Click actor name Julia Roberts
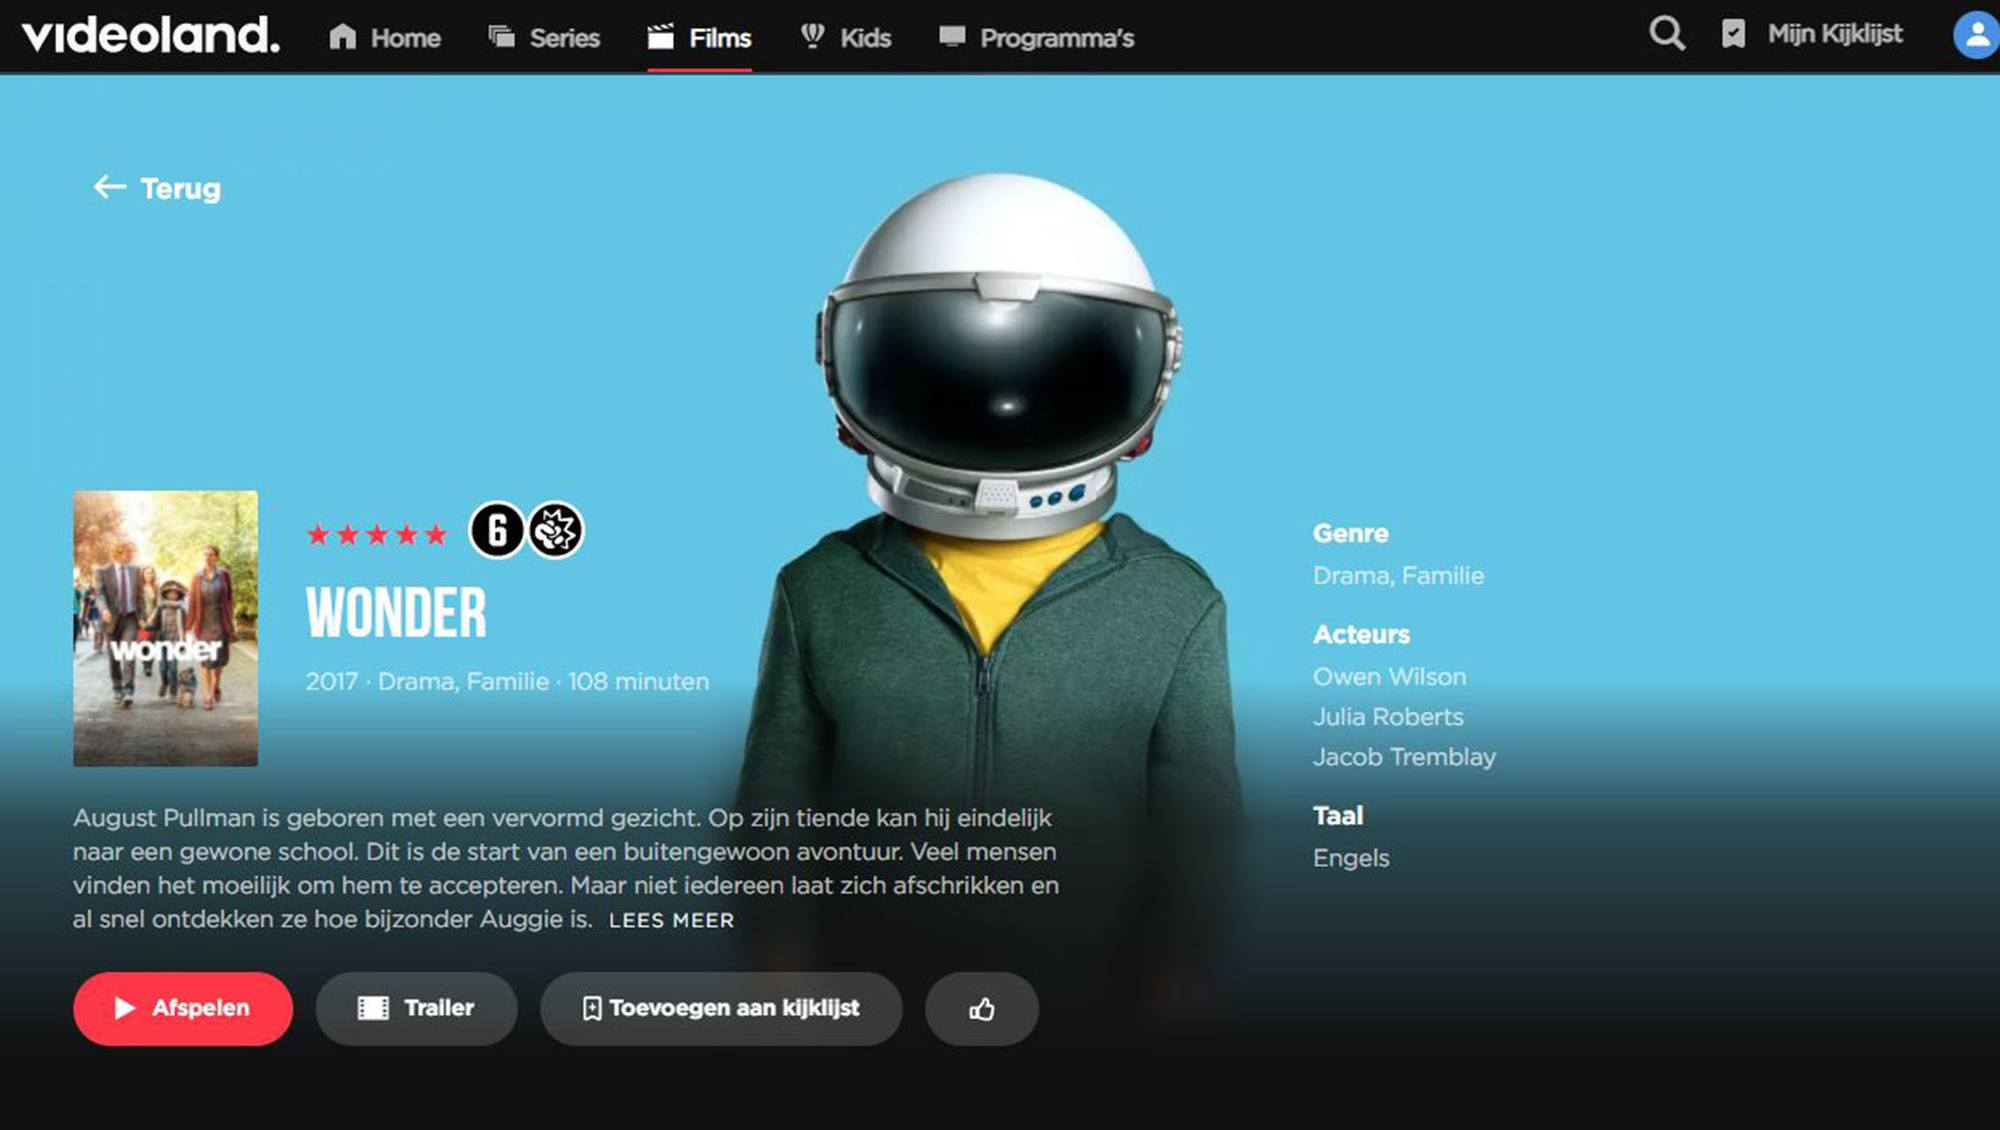 coord(1387,717)
